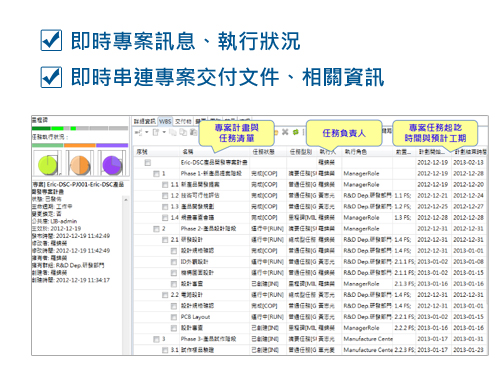
Task: Click the gray X delete icon in toolbar
Action: pyautogui.click(x=285, y=132)
